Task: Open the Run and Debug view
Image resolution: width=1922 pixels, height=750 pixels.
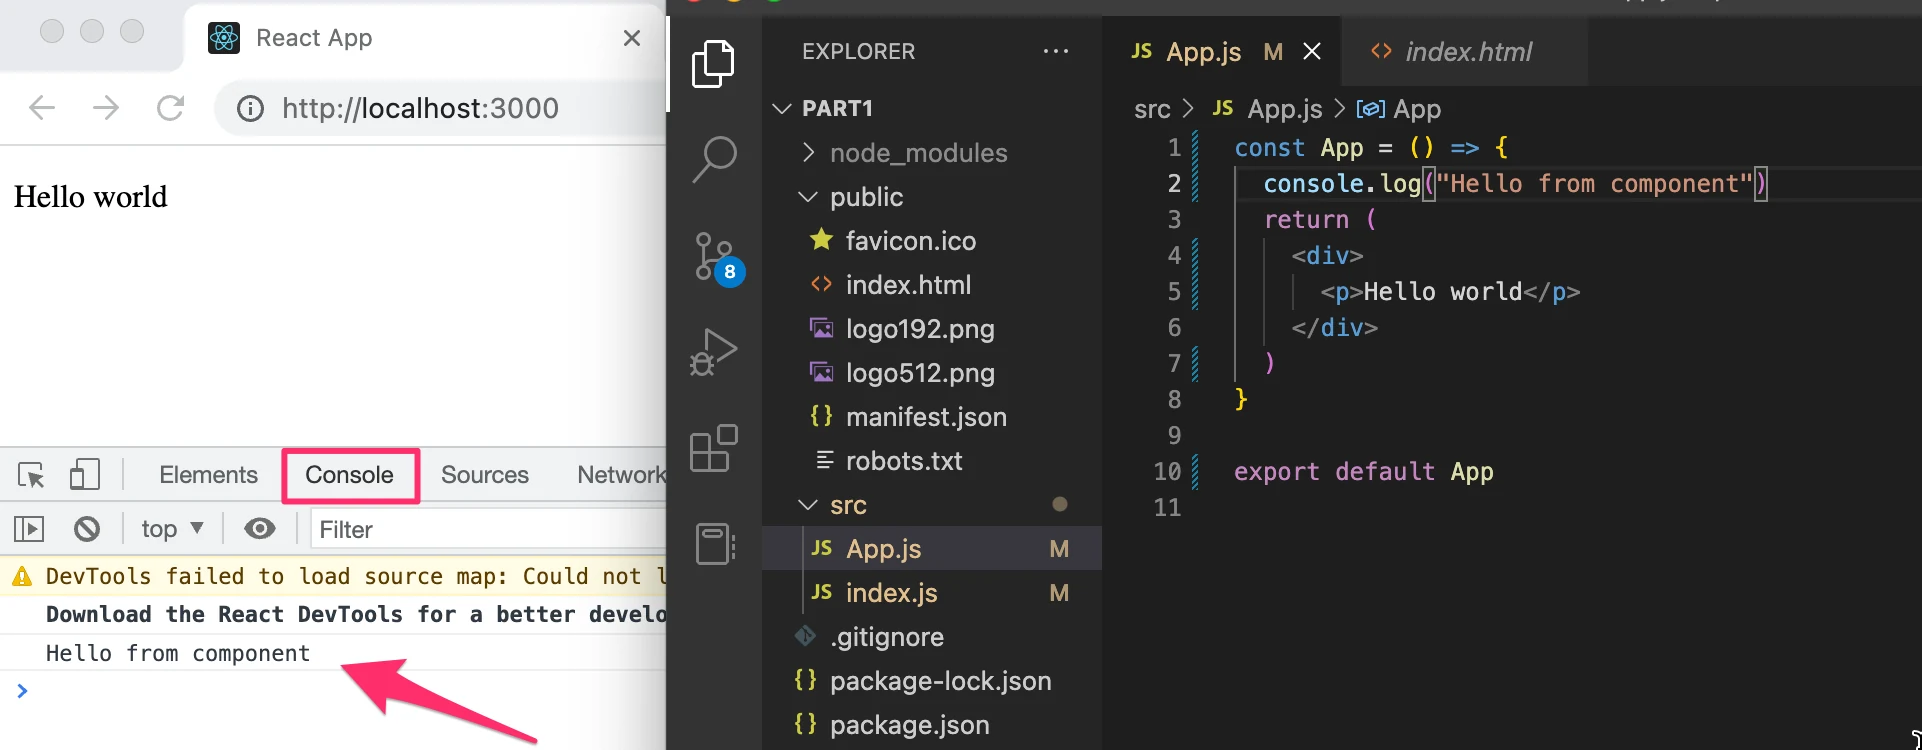Action: [714, 352]
